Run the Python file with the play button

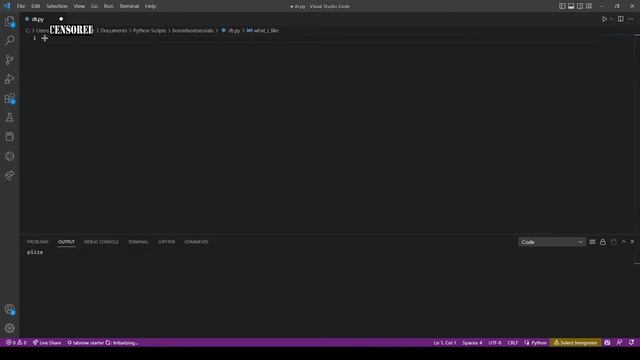(604, 19)
